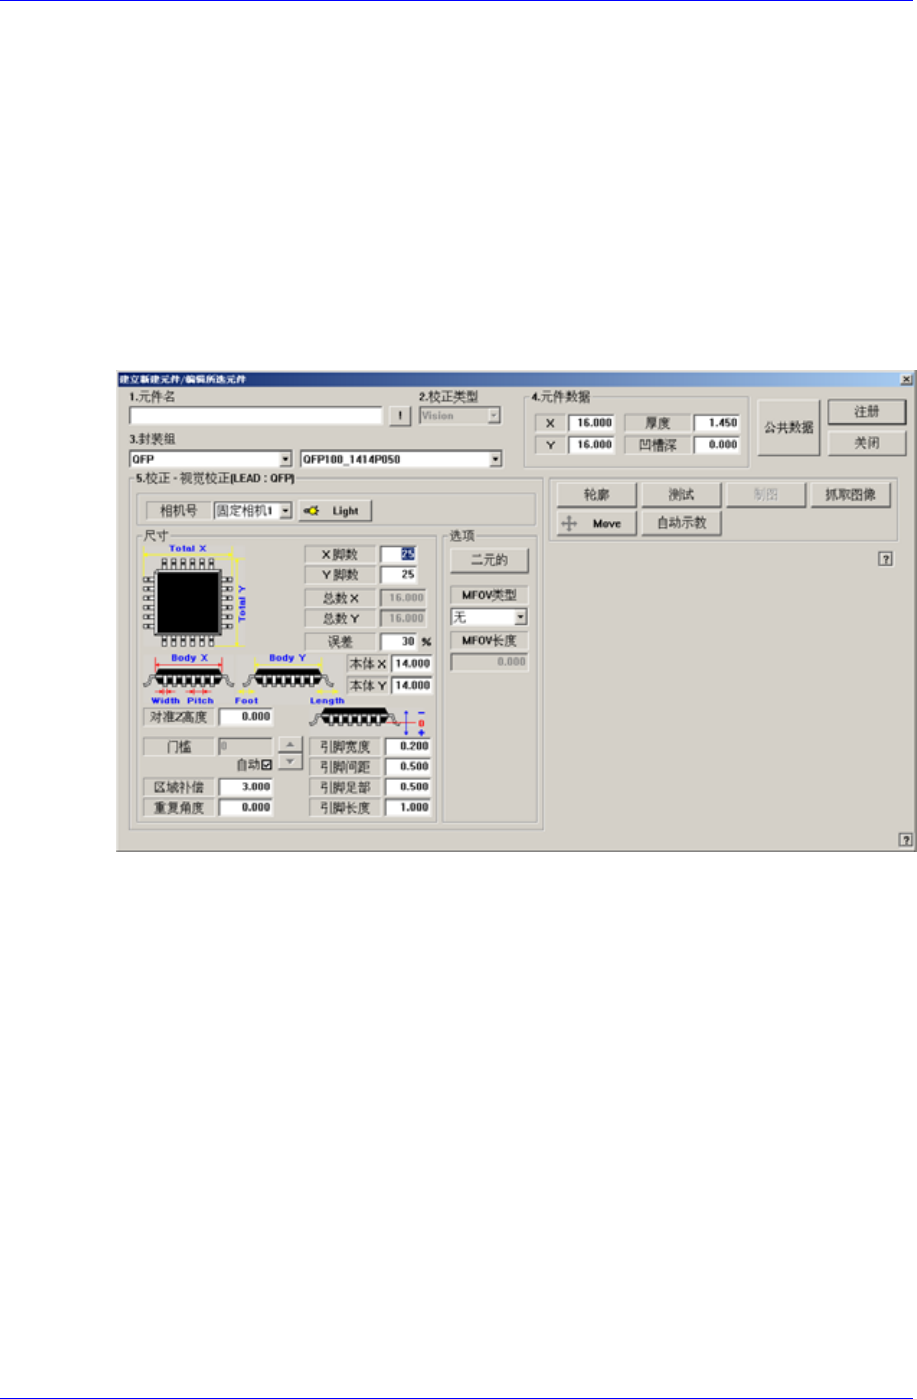
Task: Click the 本体X value field
Action: (412, 663)
